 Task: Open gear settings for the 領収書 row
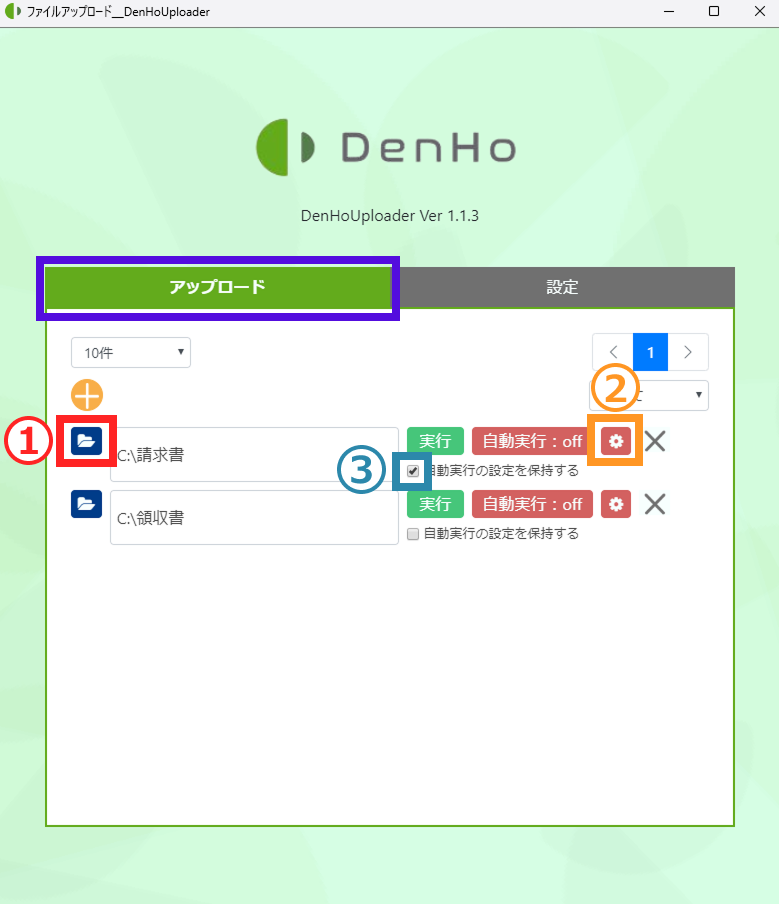616,504
